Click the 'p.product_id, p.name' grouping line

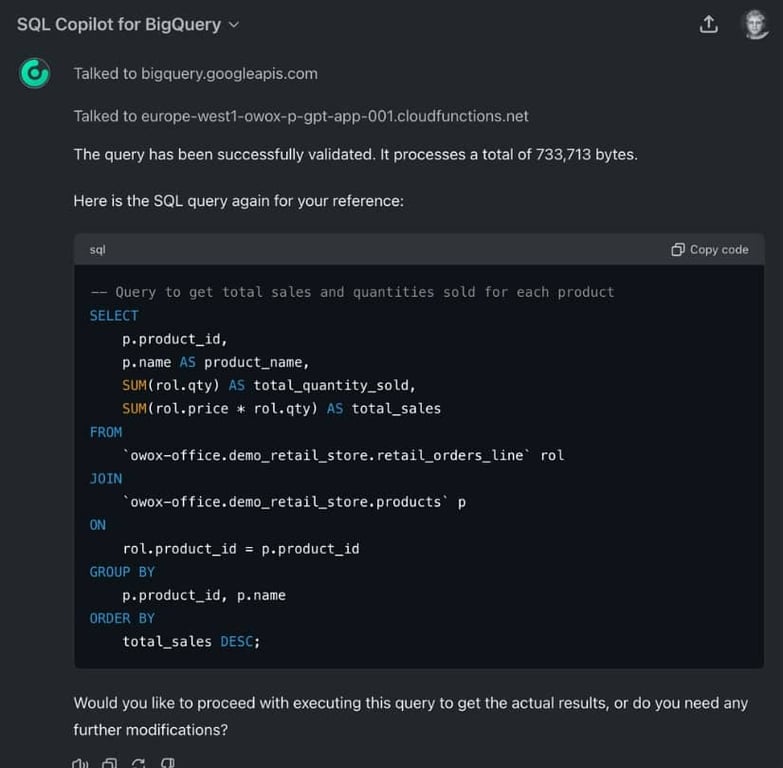[204, 595]
